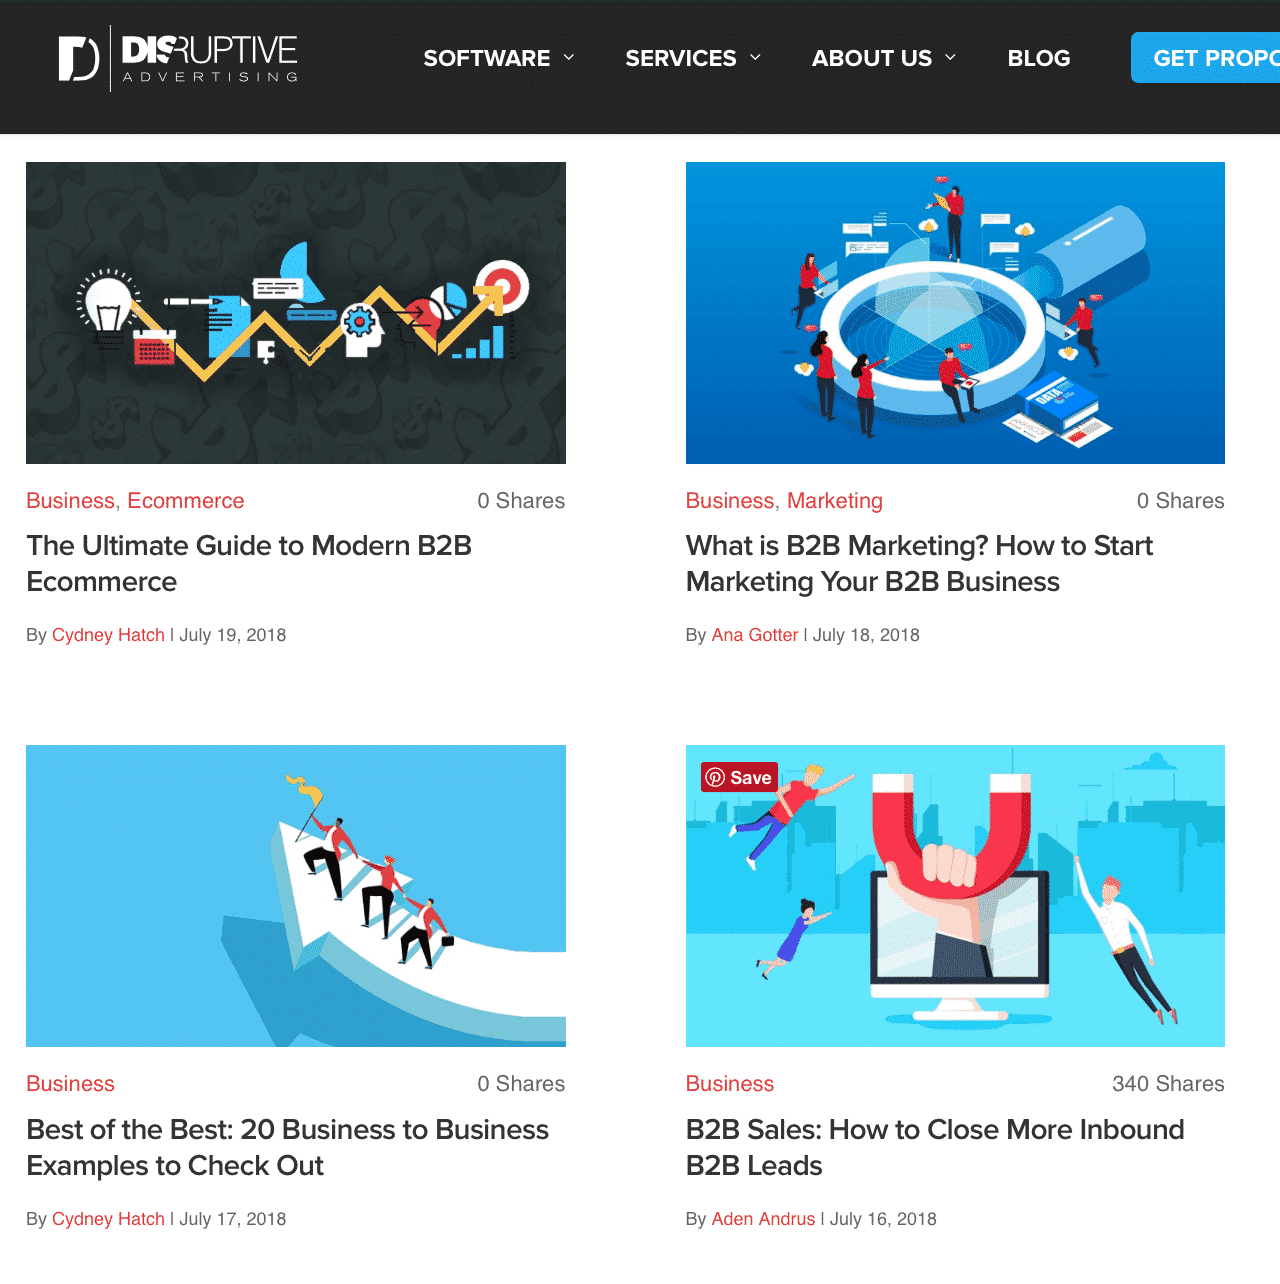The image size is (1280, 1284).
Task: Click the Pinterest Save button on magnet image
Action: 739,777
